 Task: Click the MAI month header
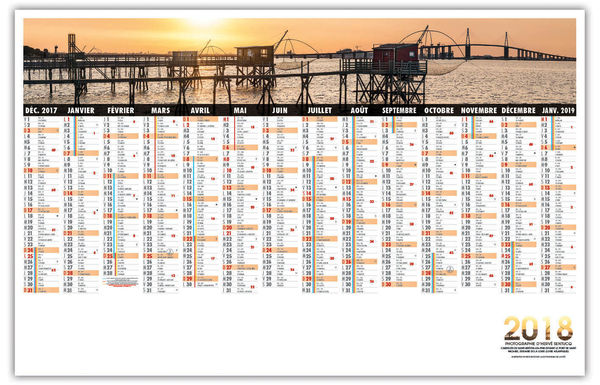240,110
